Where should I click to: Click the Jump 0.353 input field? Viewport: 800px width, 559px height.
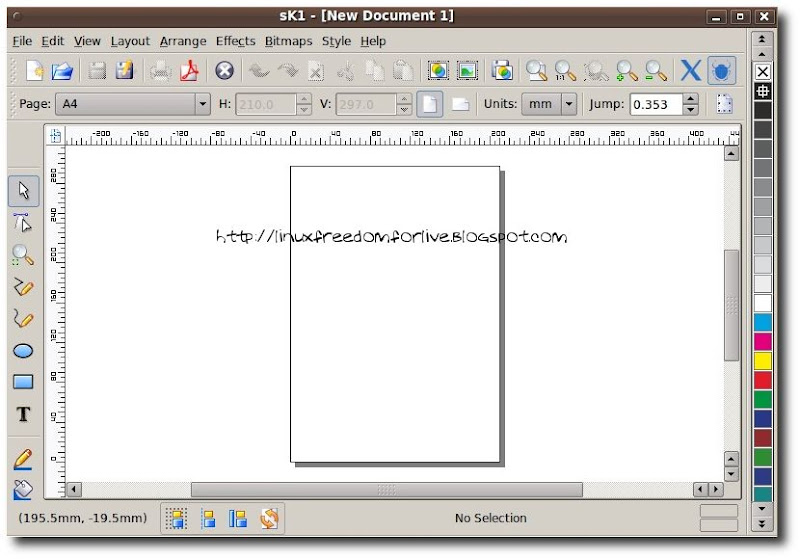click(656, 104)
